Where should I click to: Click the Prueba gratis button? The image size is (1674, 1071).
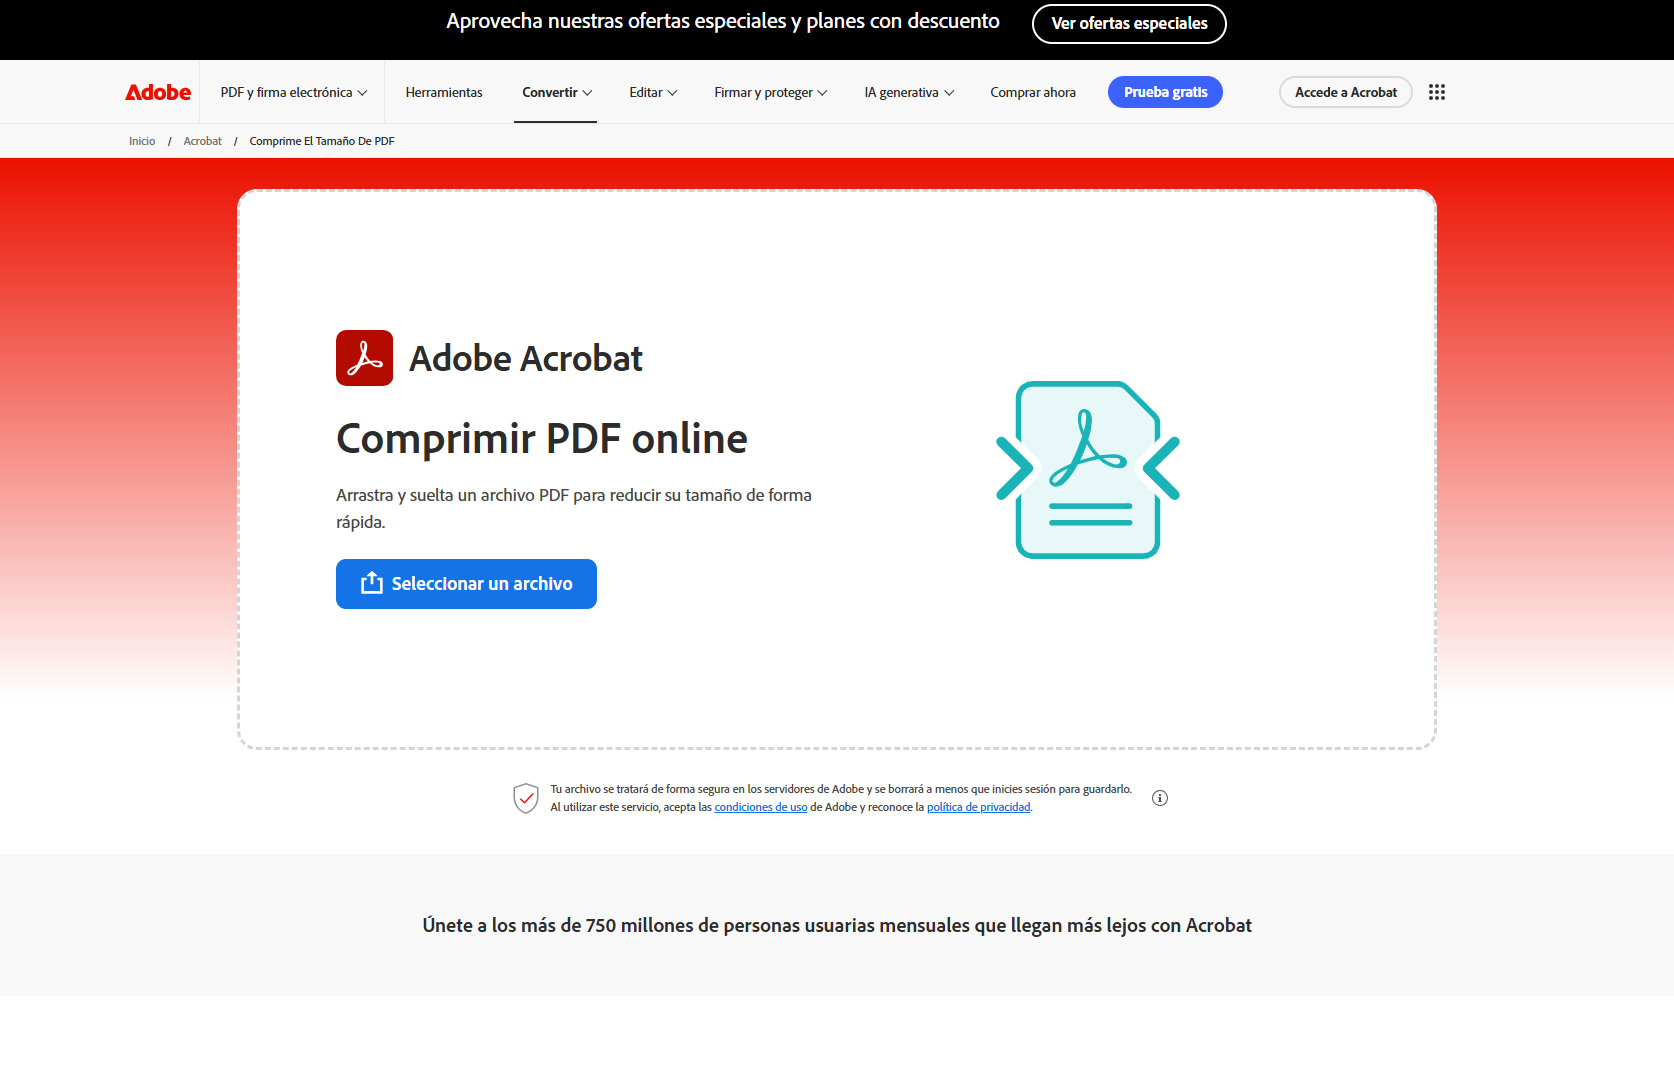[x=1165, y=92]
